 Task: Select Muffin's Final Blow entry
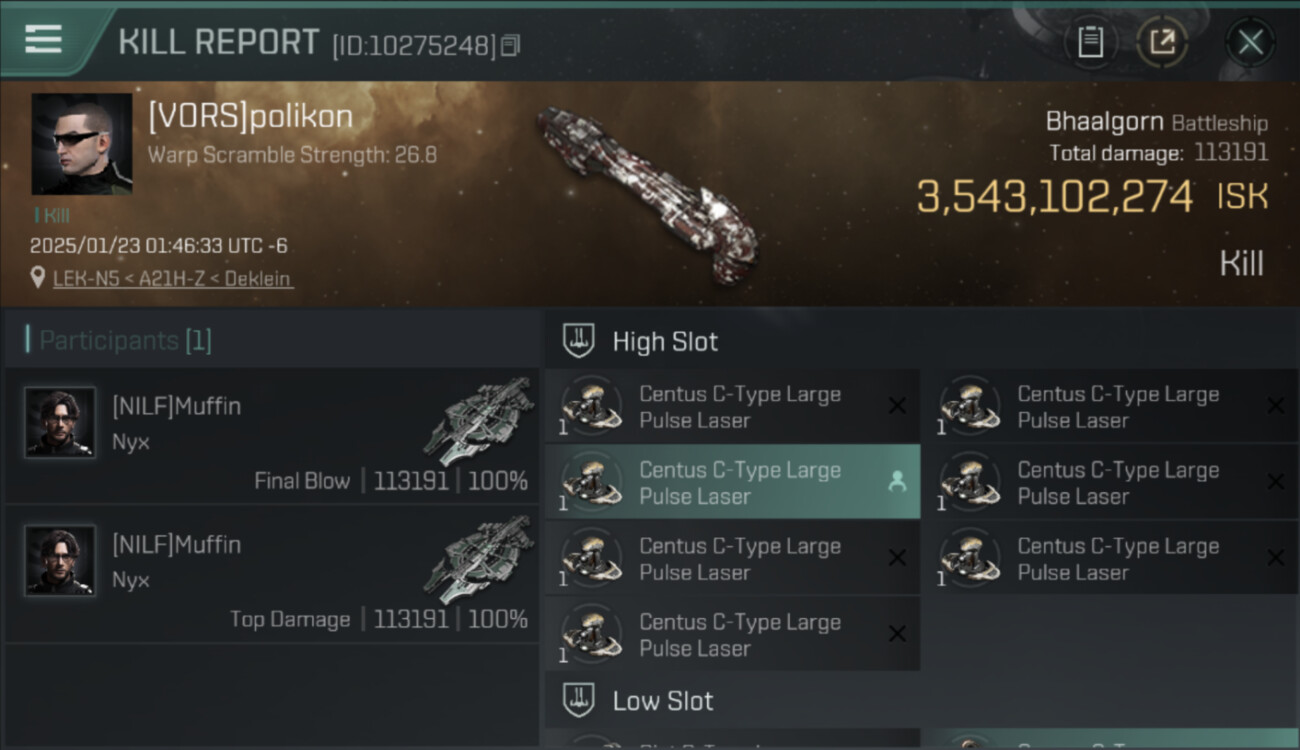[x=272, y=436]
